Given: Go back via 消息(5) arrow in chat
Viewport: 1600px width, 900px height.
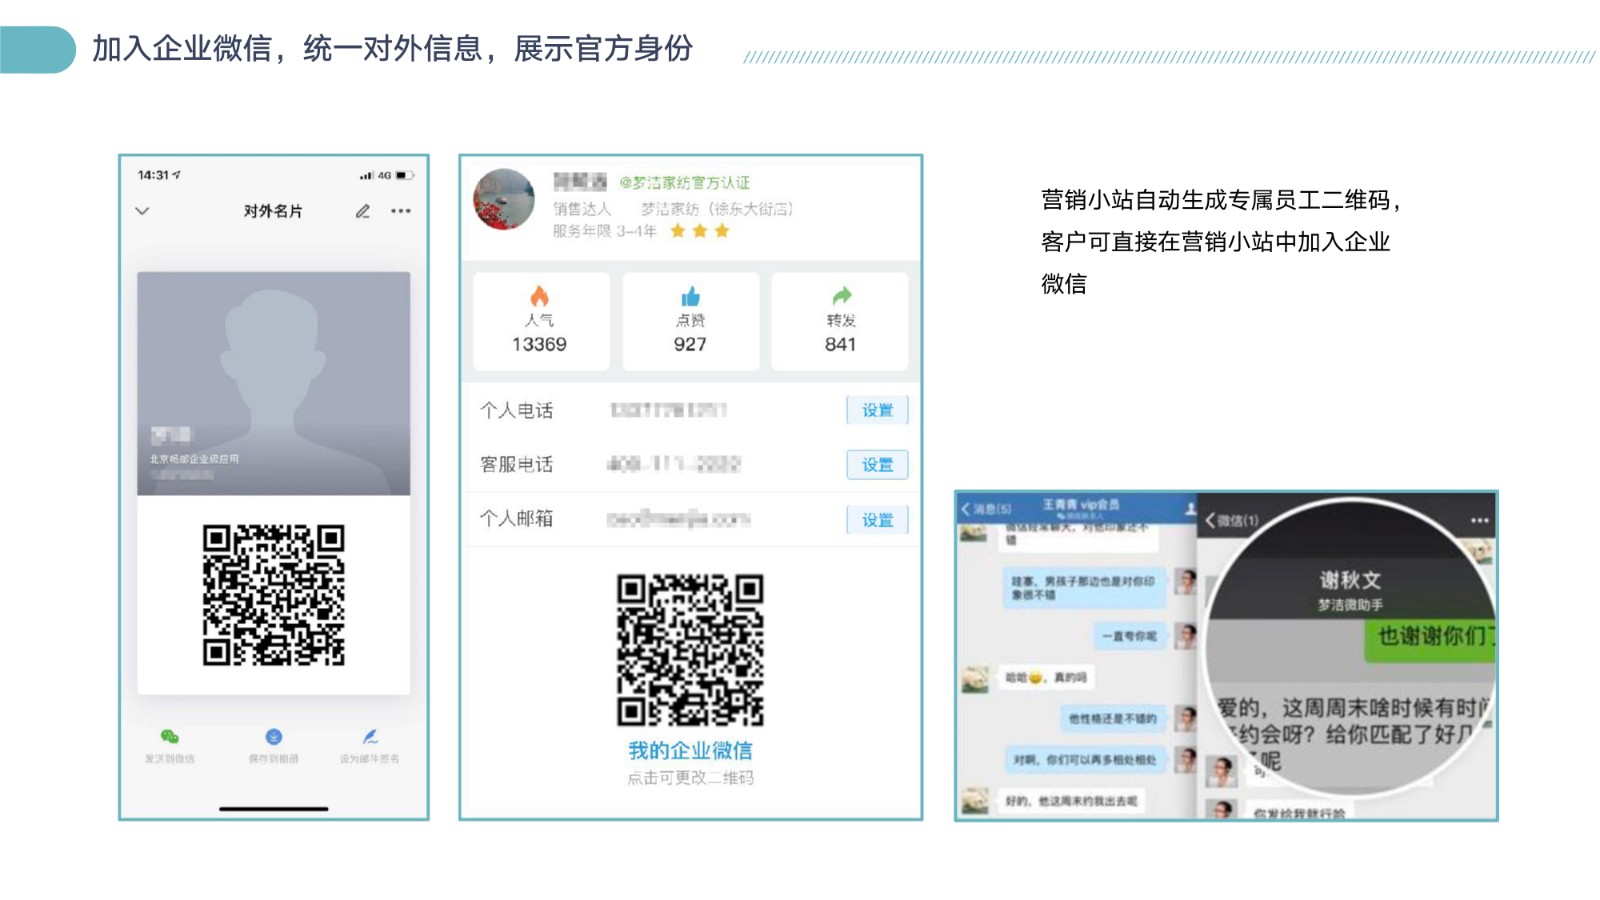Looking at the screenshot, I should point(986,509).
